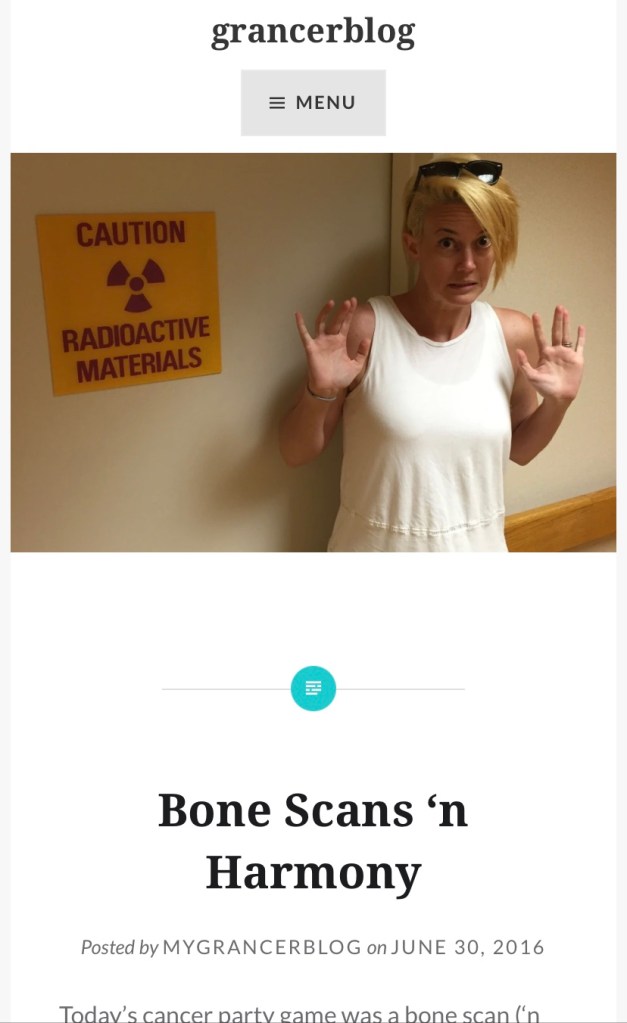Open the Bone Scans 'n Harmony post title
This screenshot has width=627, height=1023.
(313, 842)
